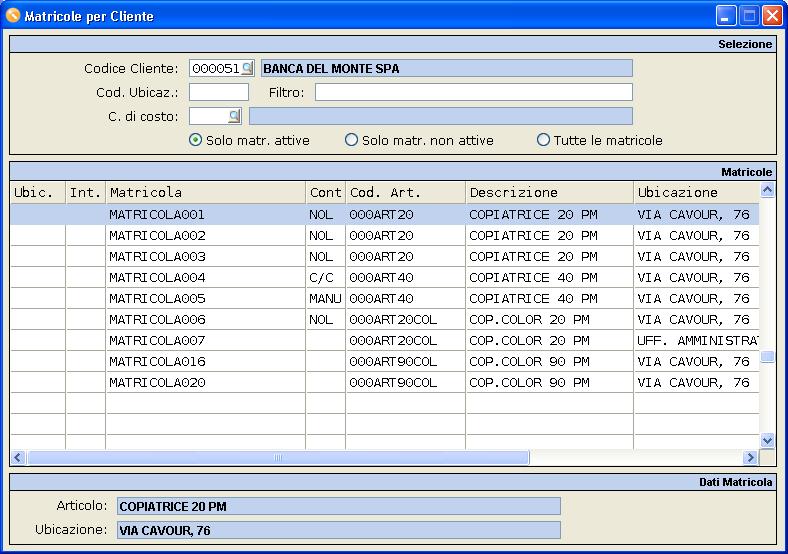Select row MATRICOLA004
The height and width of the screenshot is (554, 788).
[x=385, y=278]
